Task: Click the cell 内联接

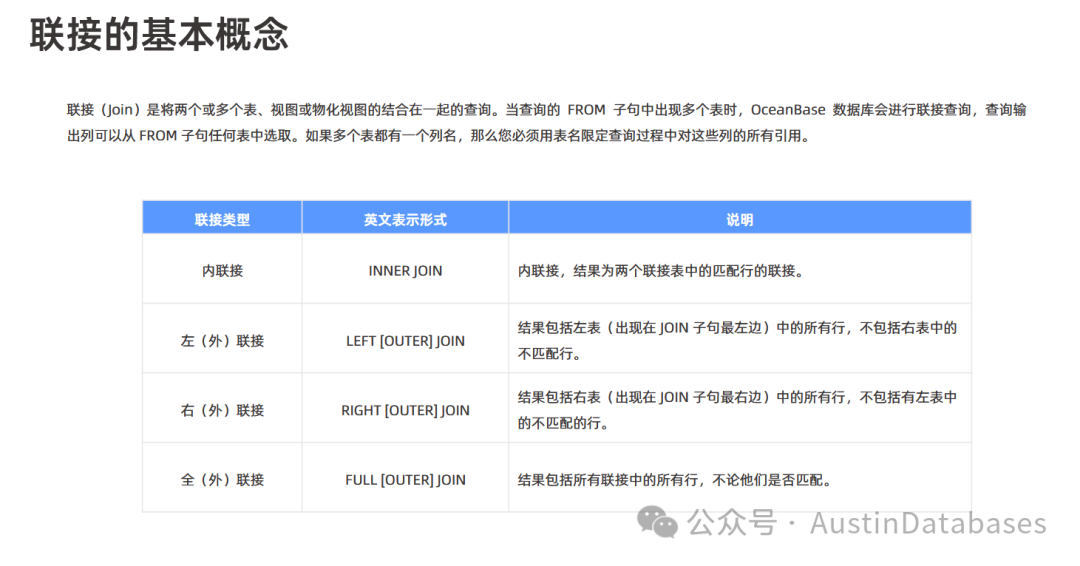Action: click(x=222, y=271)
